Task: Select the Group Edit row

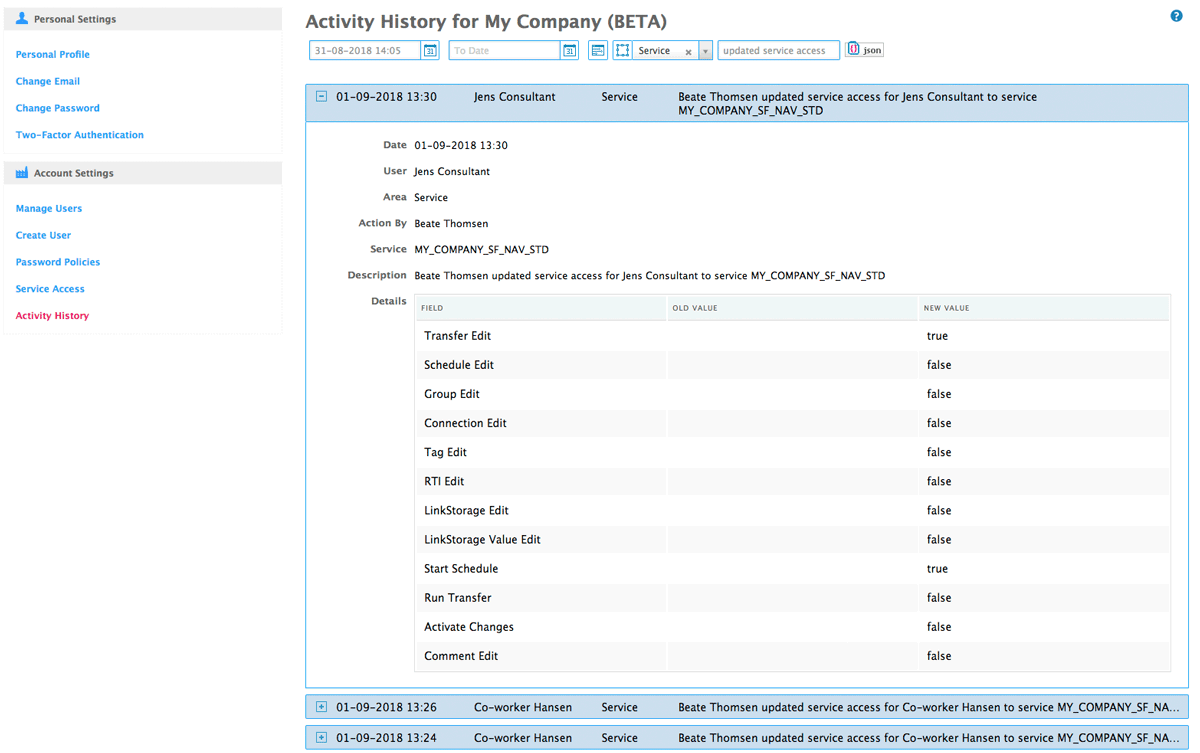Action: pos(793,394)
